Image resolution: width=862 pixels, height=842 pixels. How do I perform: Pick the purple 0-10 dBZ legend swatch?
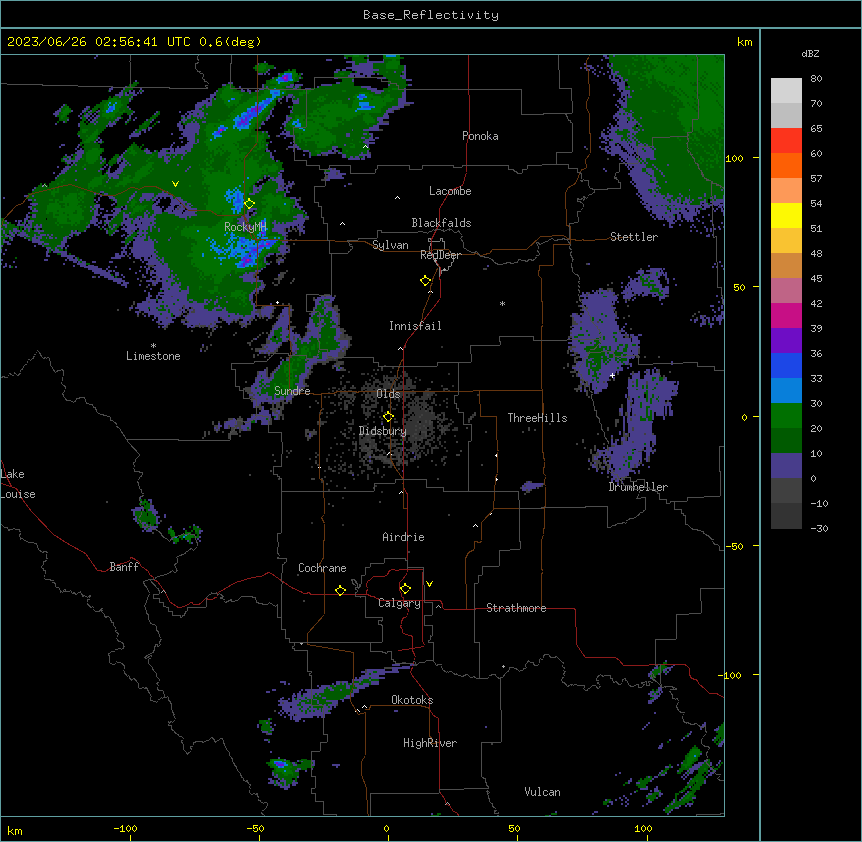786,466
